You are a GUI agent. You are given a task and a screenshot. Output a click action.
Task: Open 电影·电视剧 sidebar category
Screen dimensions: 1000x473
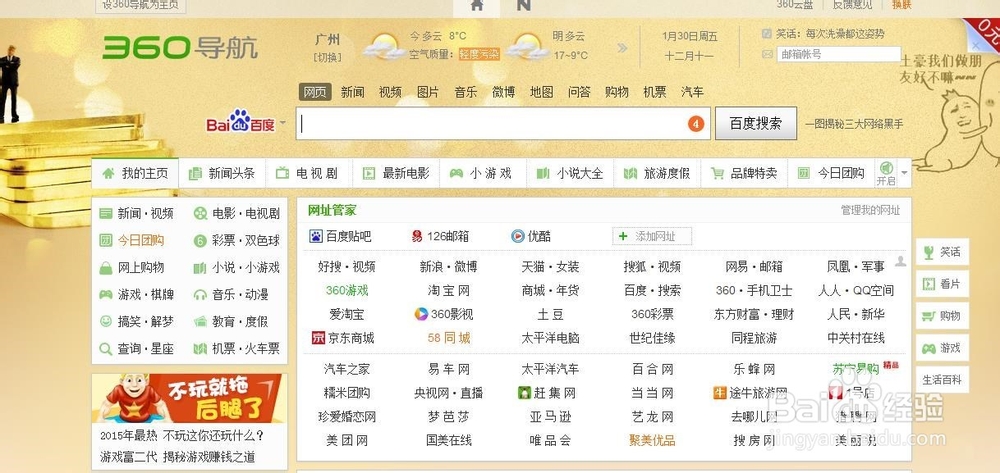pos(237,214)
